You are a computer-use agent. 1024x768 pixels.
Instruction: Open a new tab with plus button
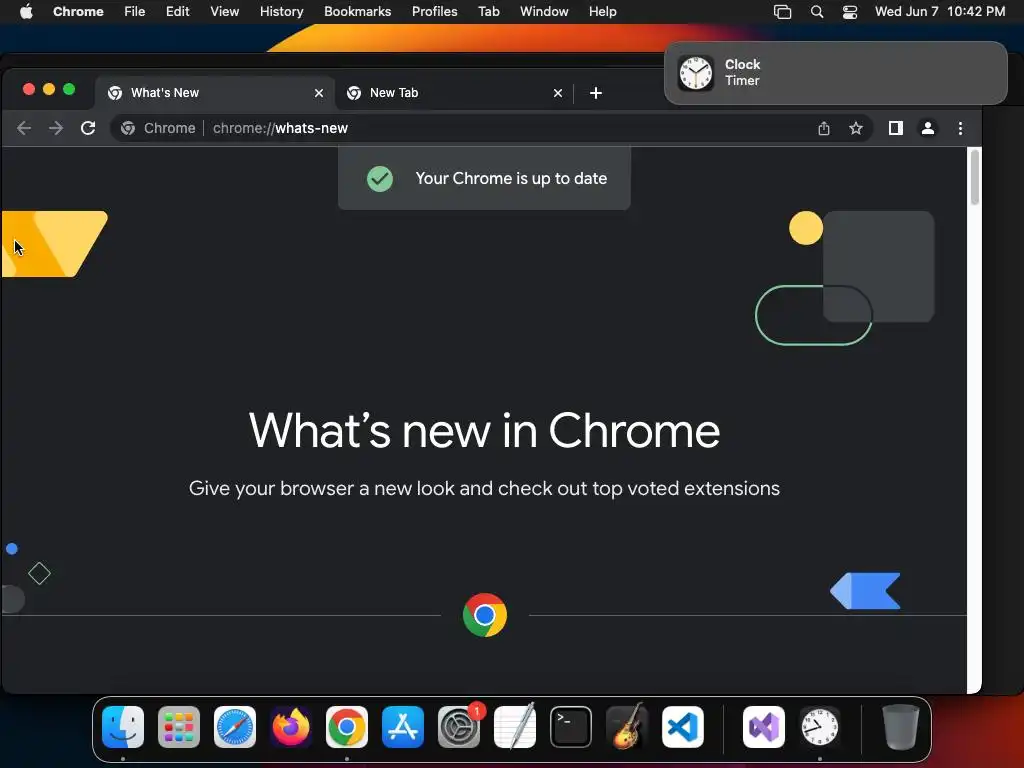click(596, 93)
